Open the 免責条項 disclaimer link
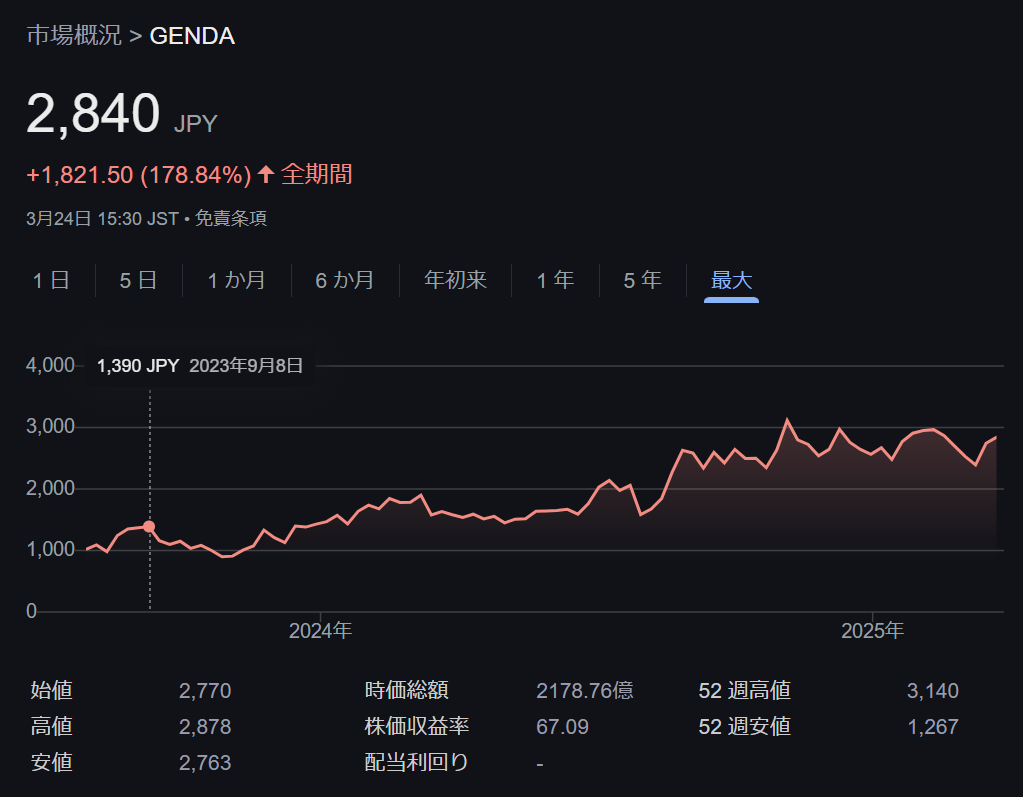Image resolution: width=1023 pixels, height=797 pixels. (x=231, y=218)
